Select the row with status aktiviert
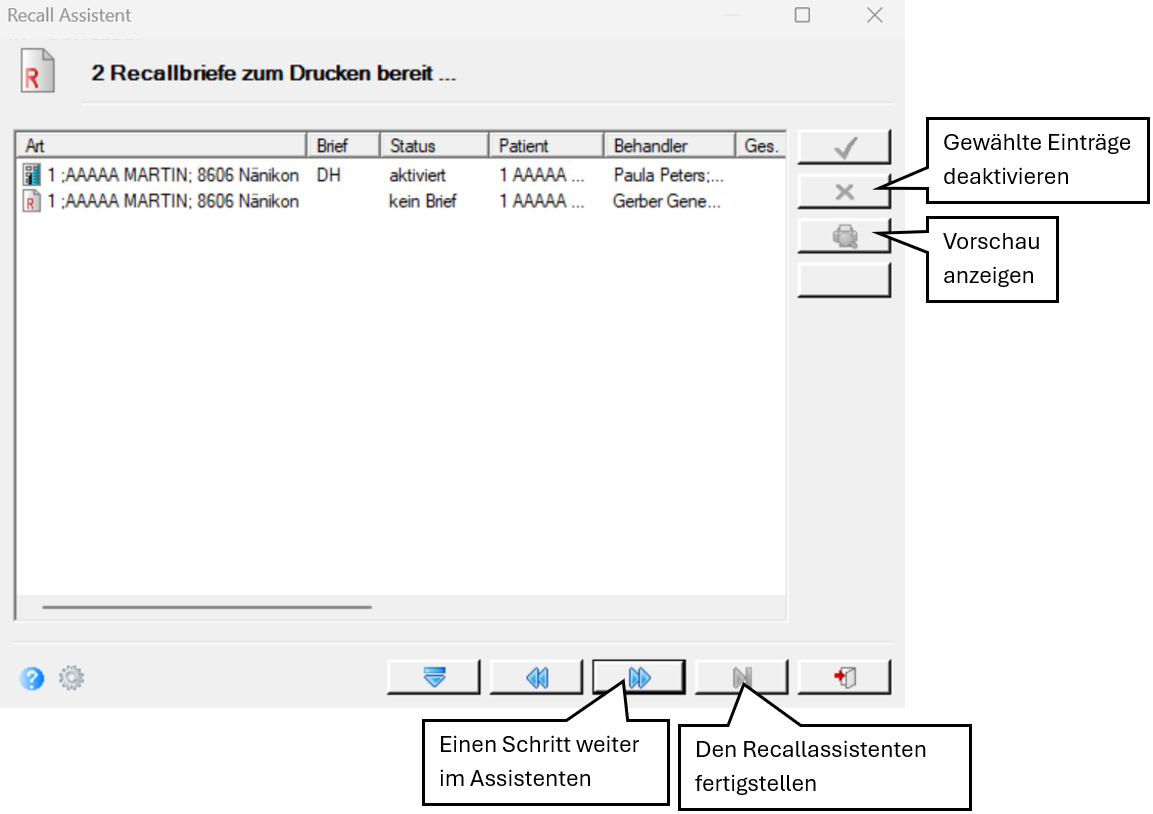The image size is (1153, 814). pyautogui.click(x=401, y=175)
